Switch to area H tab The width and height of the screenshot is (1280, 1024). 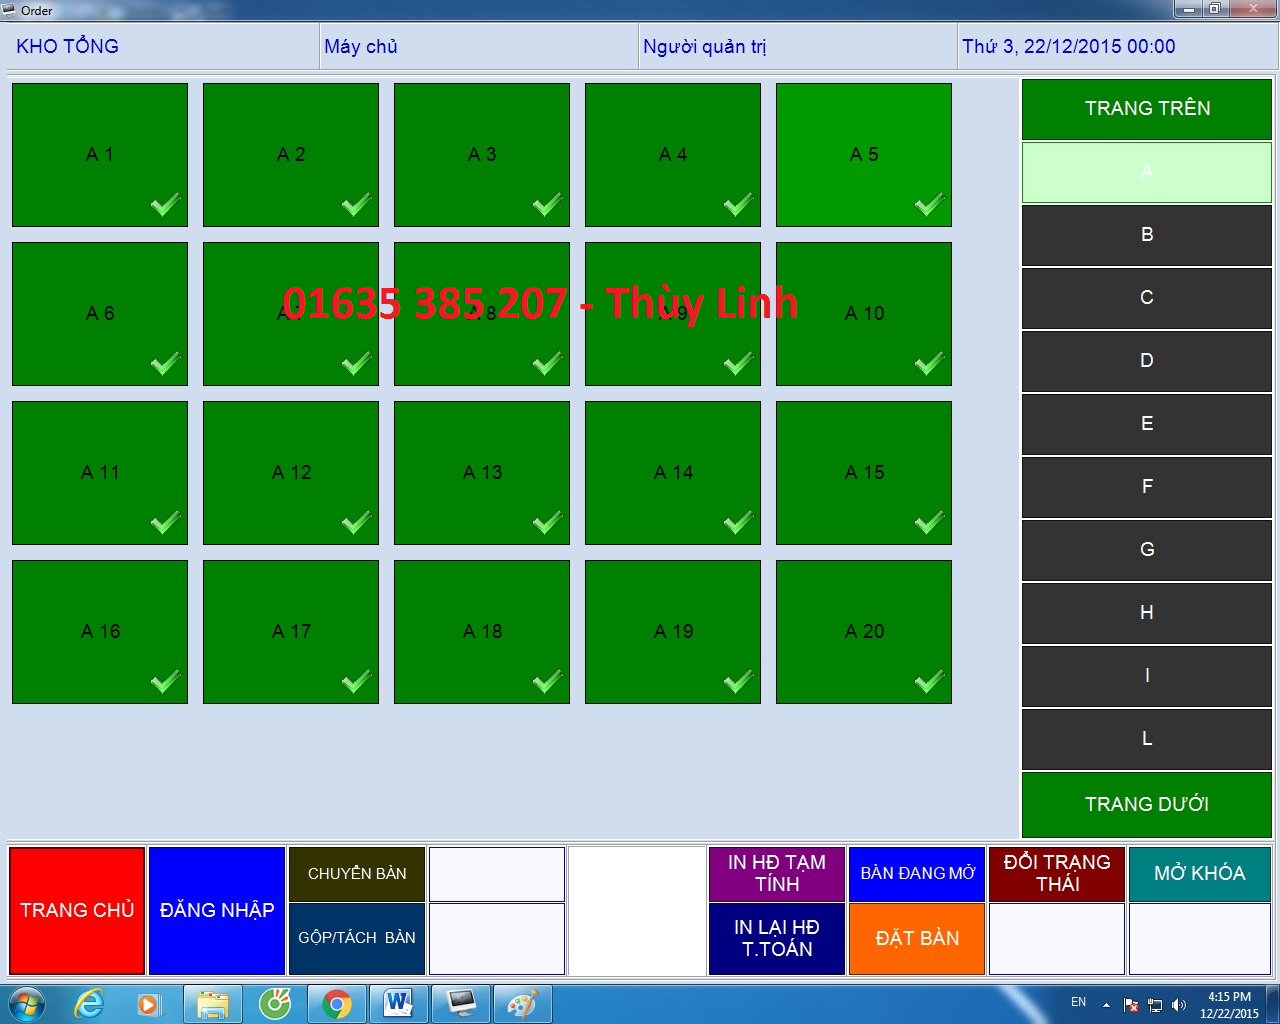pos(1147,613)
